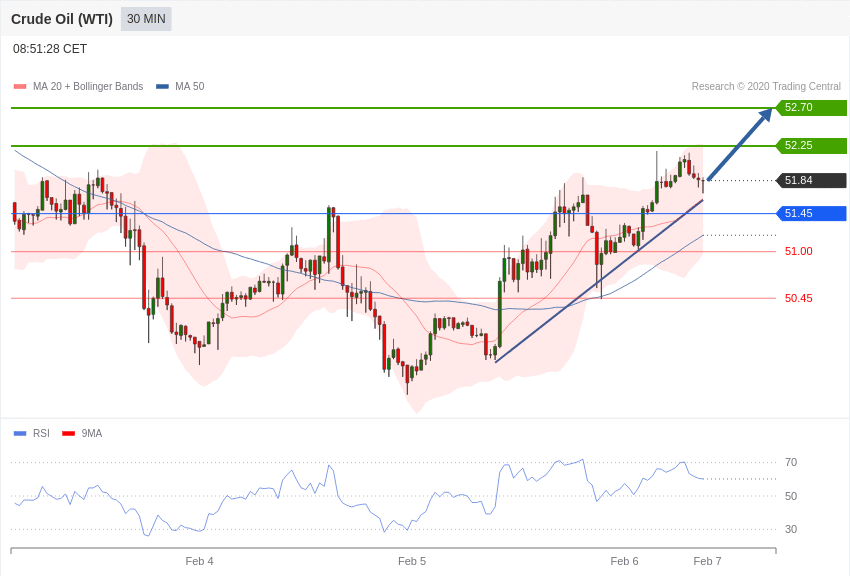
Task: Click the 50.45 red support value
Action: [799, 298]
